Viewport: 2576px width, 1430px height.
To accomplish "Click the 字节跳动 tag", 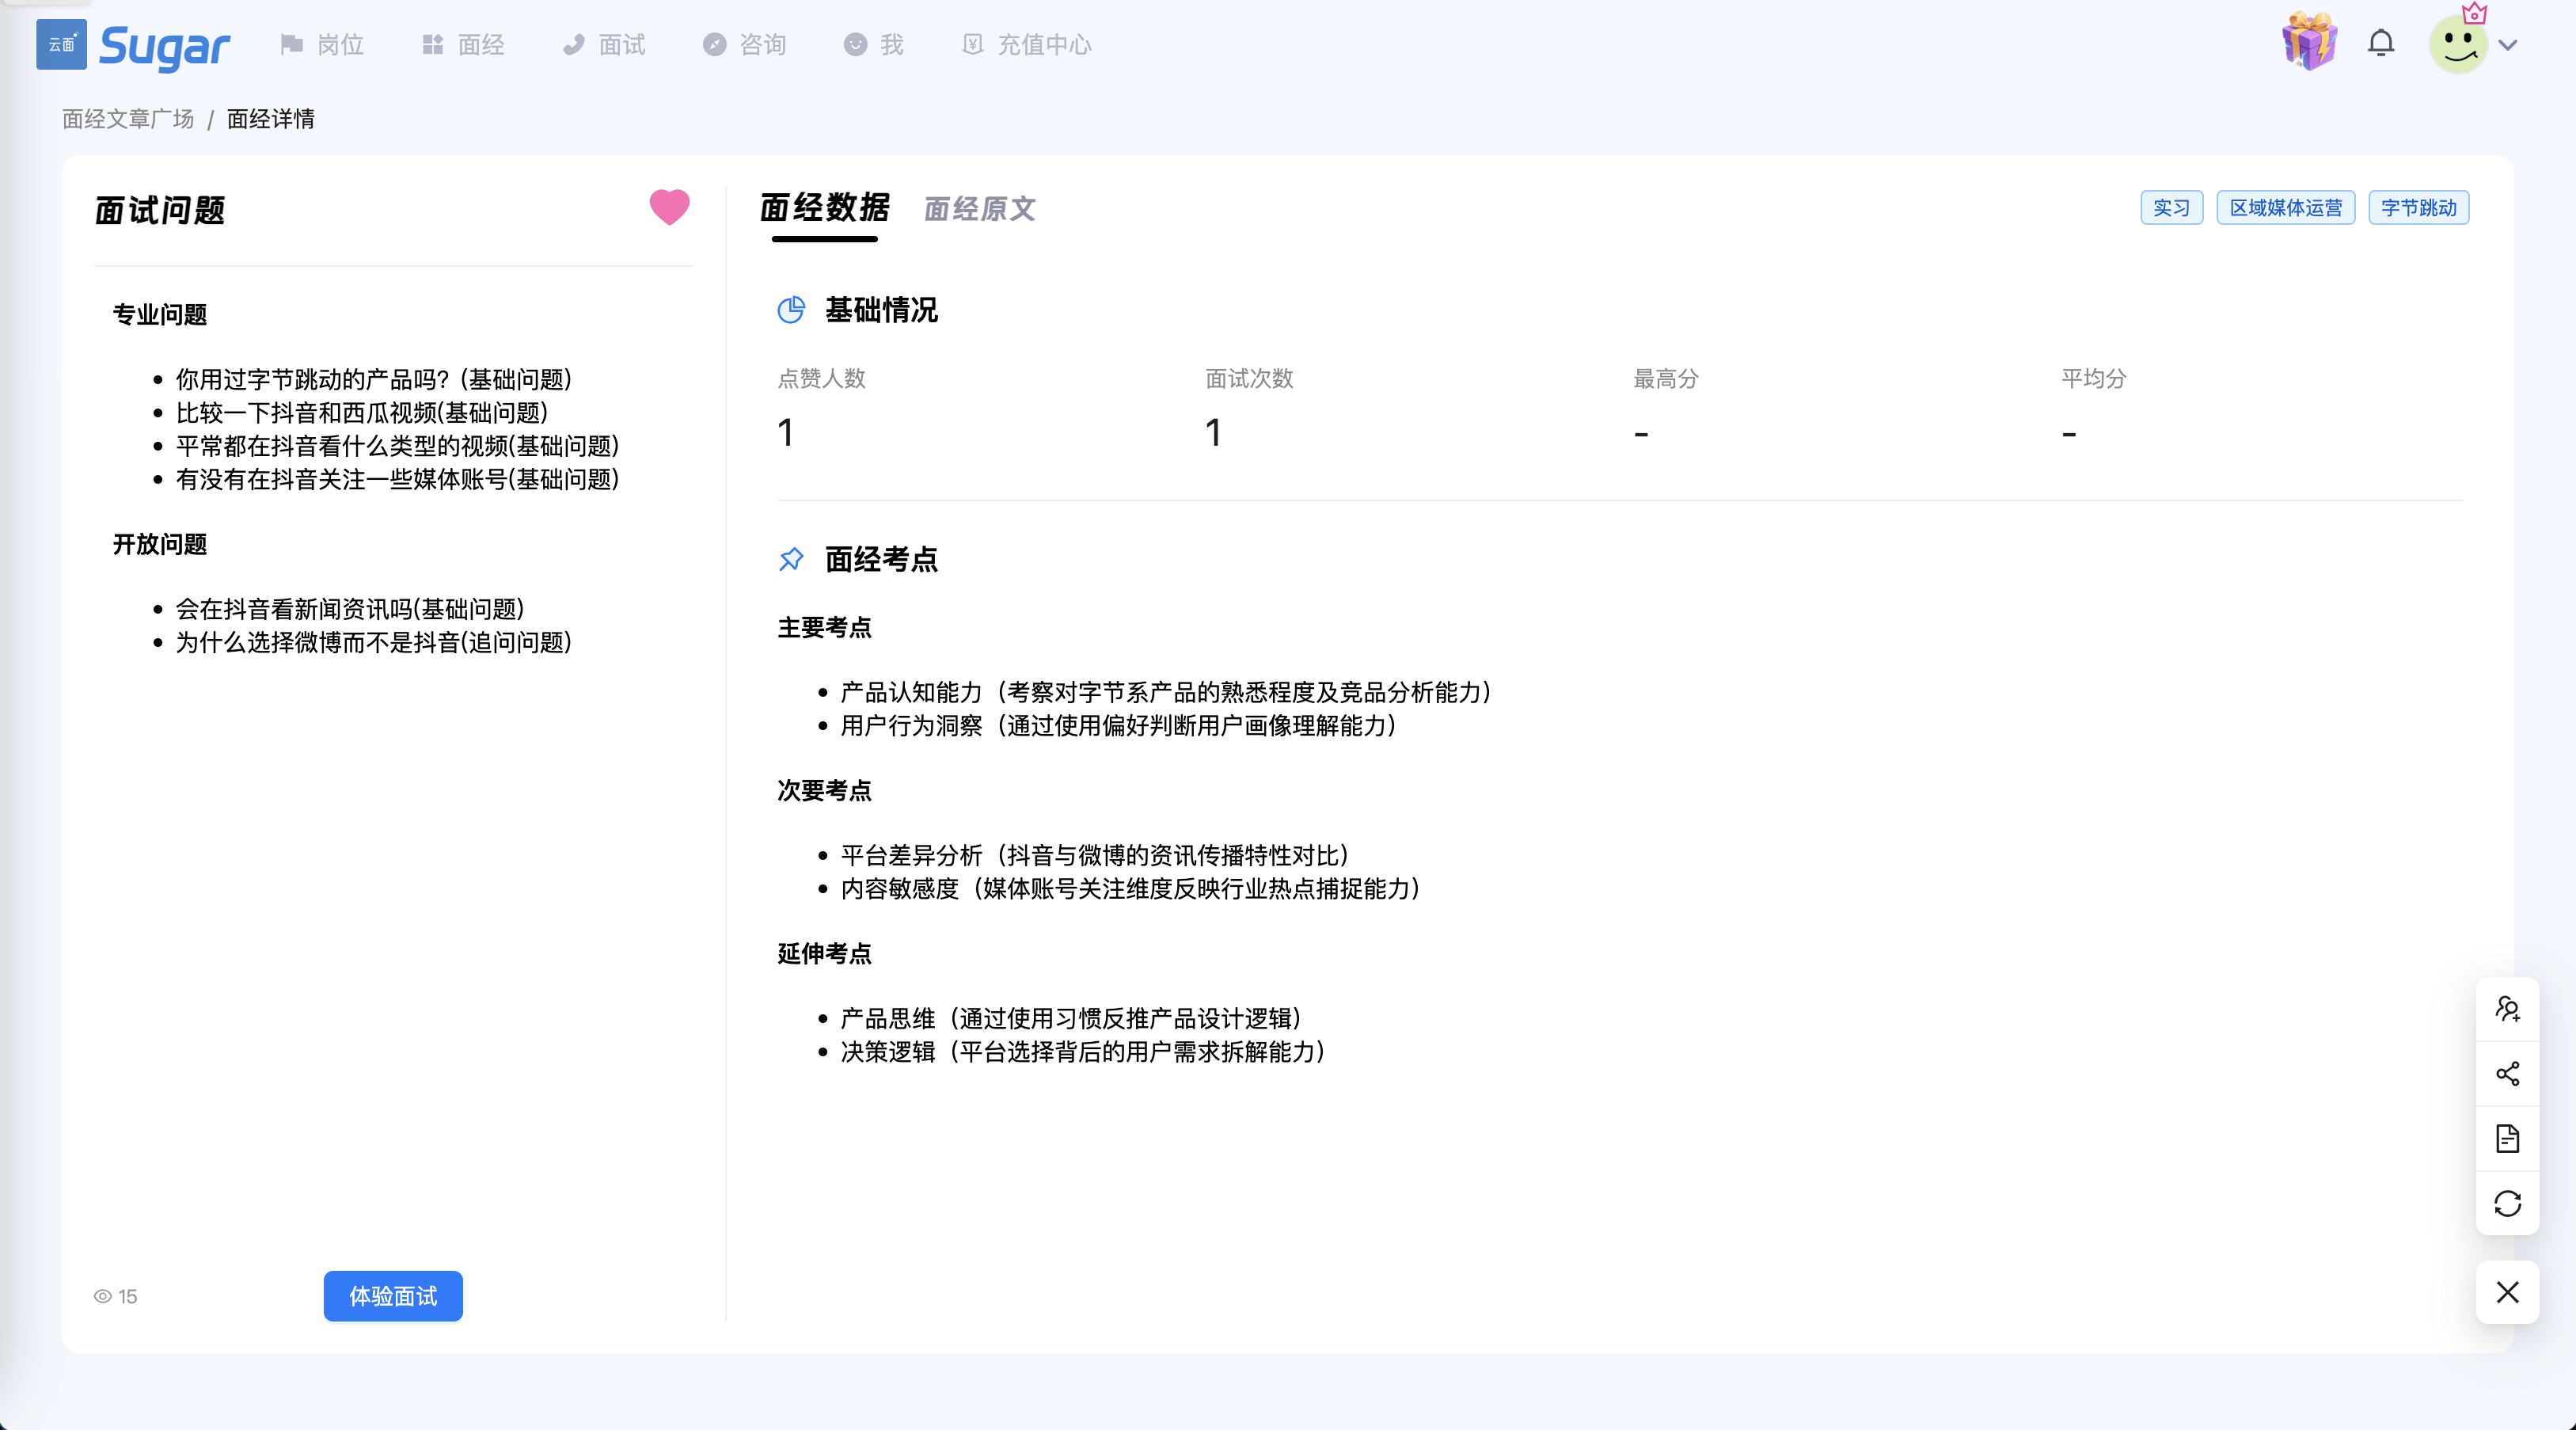I will pyautogui.click(x=2418, y=208).
